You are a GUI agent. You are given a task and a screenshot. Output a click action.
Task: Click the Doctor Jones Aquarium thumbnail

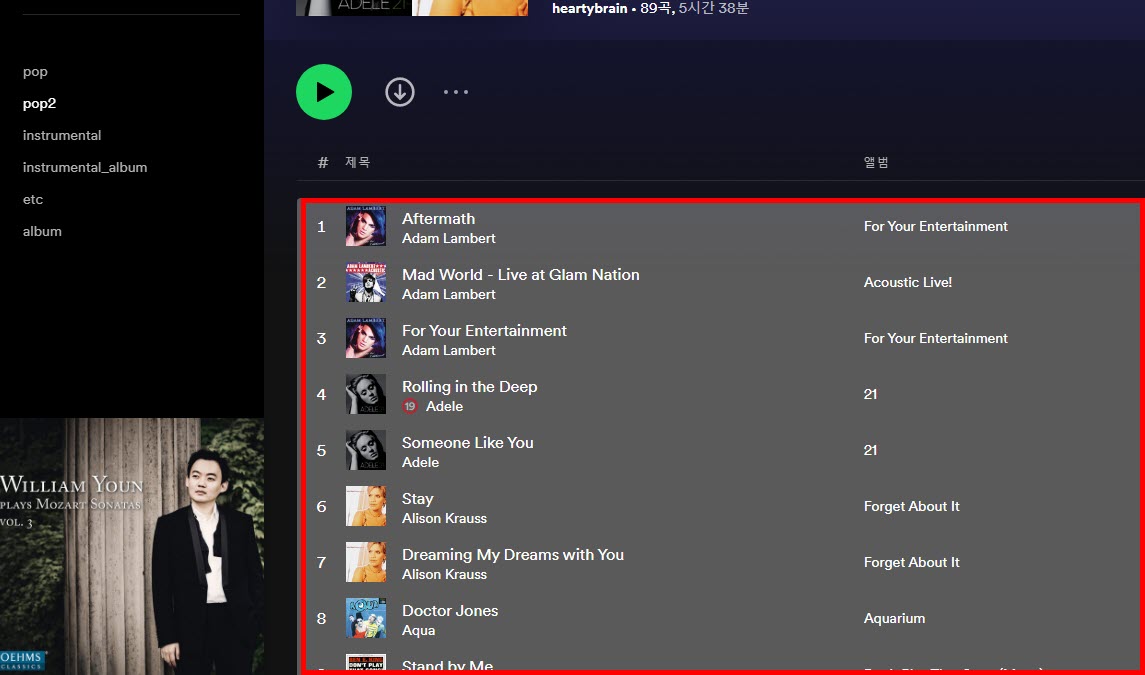coord(366,619)
